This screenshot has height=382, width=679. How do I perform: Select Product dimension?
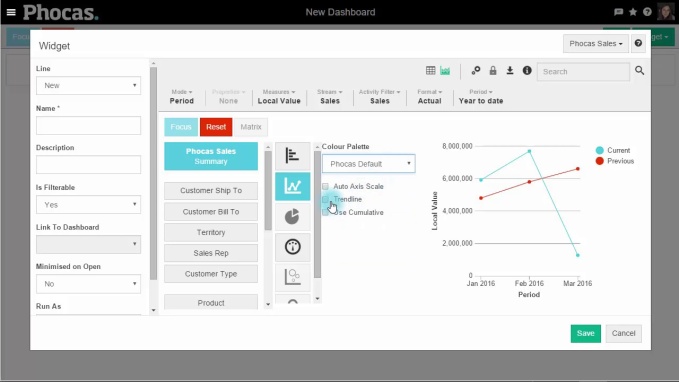pyautogui.click(x=211, y=302)
